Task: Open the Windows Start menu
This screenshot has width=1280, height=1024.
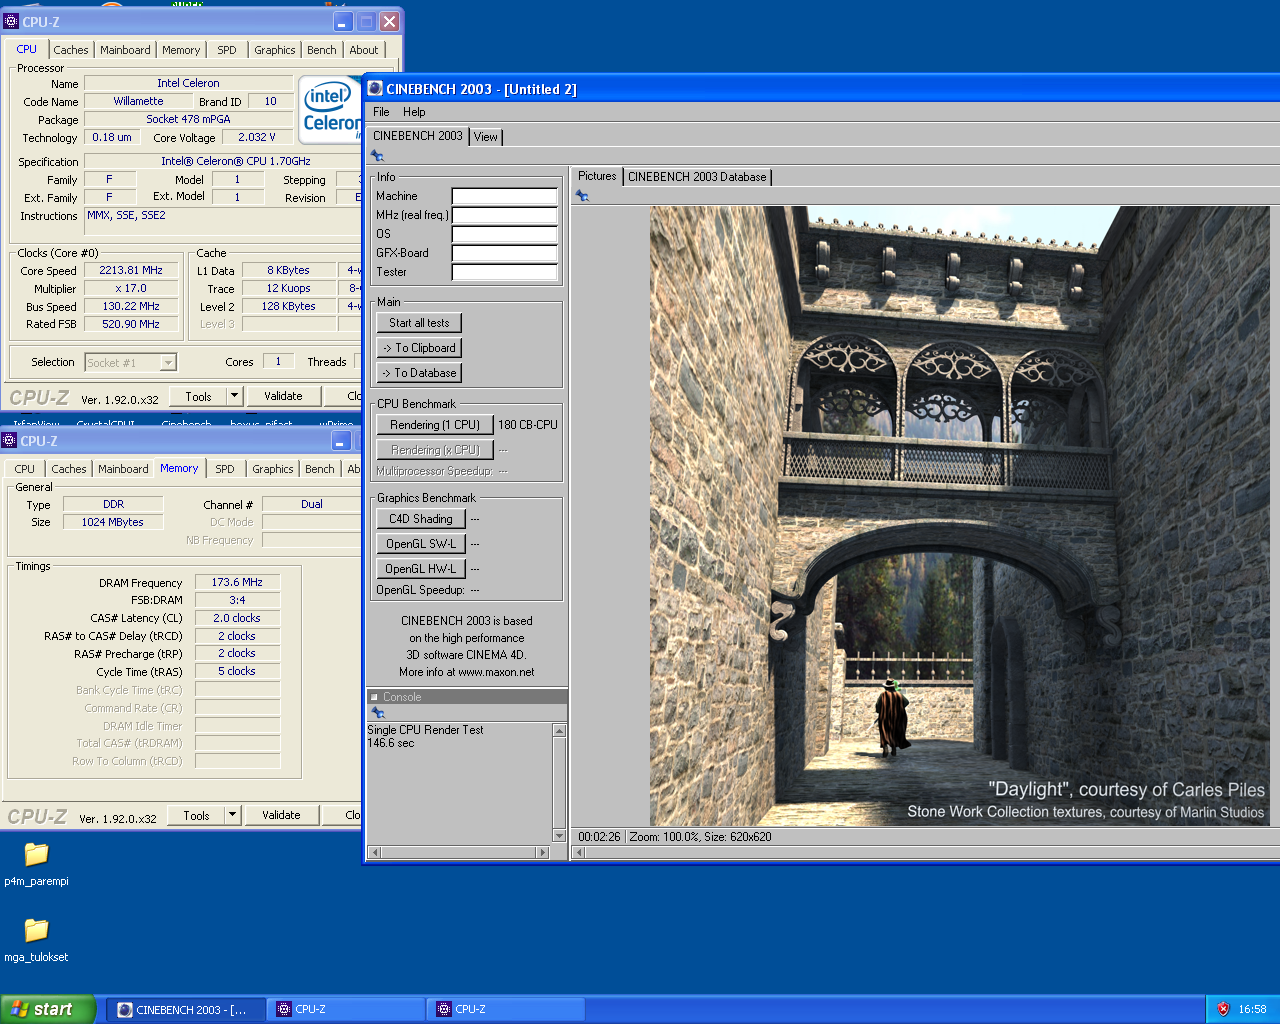Action: point(48,1009)
